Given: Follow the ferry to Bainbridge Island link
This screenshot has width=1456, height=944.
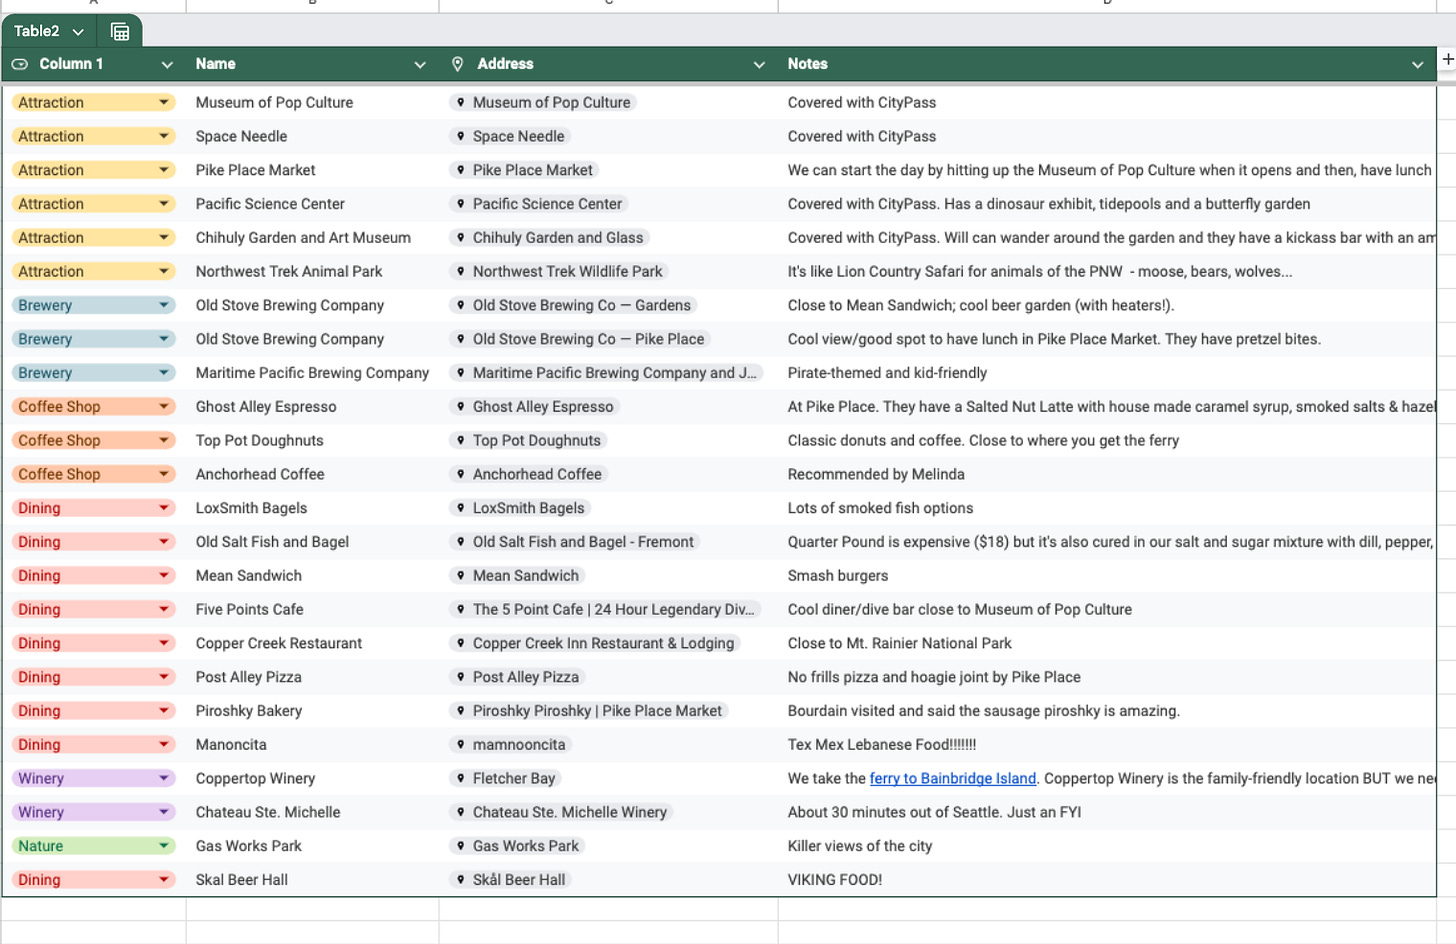Looking at the screenshot, I should pyautogui.click(x=953, y=778).
